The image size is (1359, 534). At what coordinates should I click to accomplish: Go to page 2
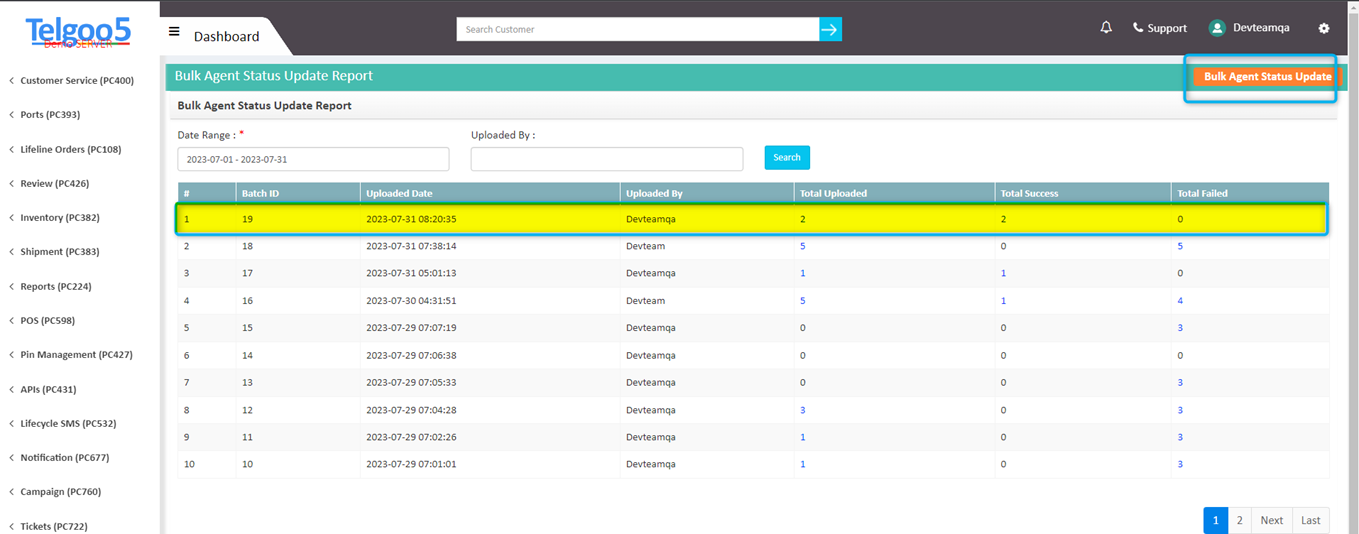[1240, 520]
